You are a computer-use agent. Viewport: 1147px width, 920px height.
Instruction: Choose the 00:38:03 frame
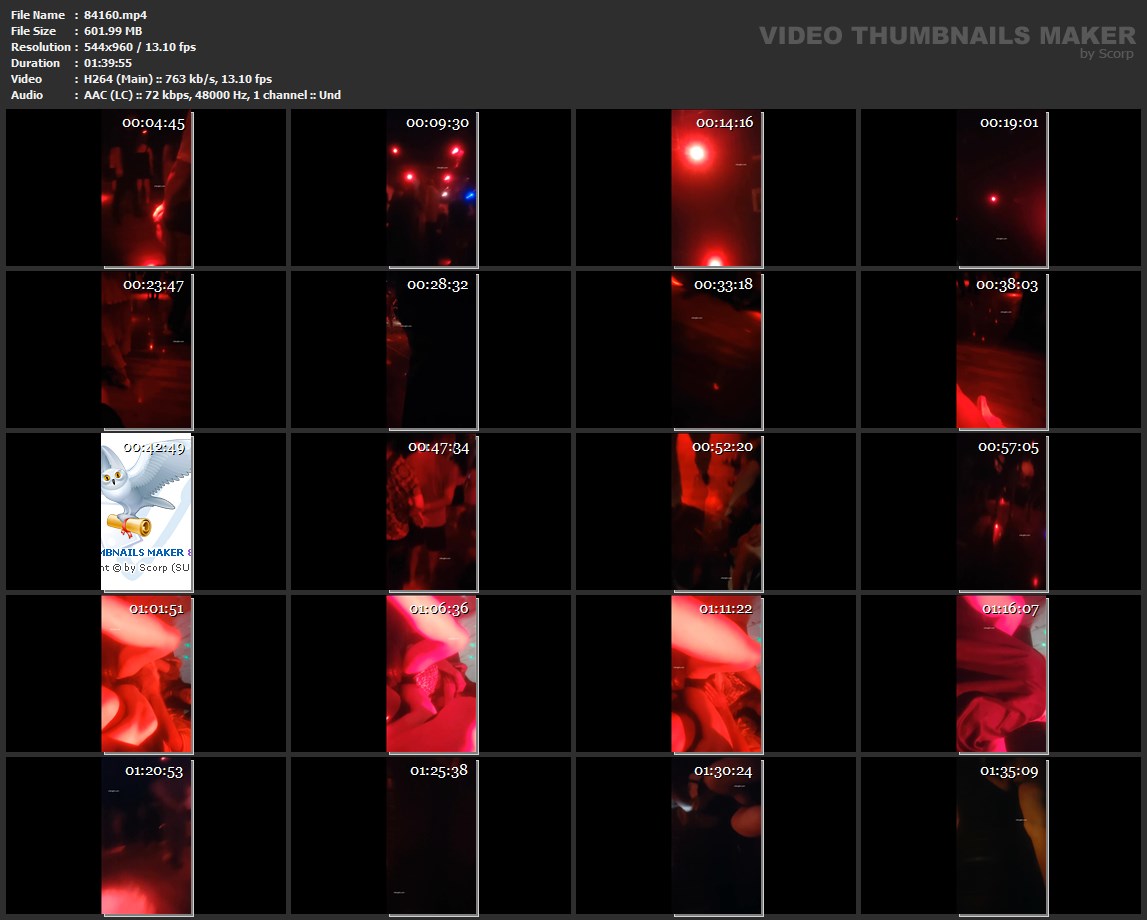[1002, 351]
